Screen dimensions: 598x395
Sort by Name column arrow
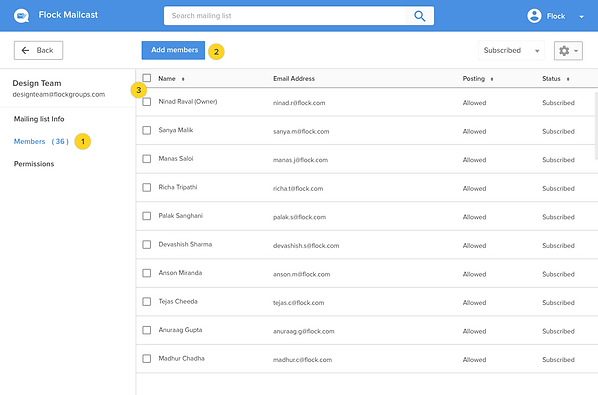click(x=183, y=79)
